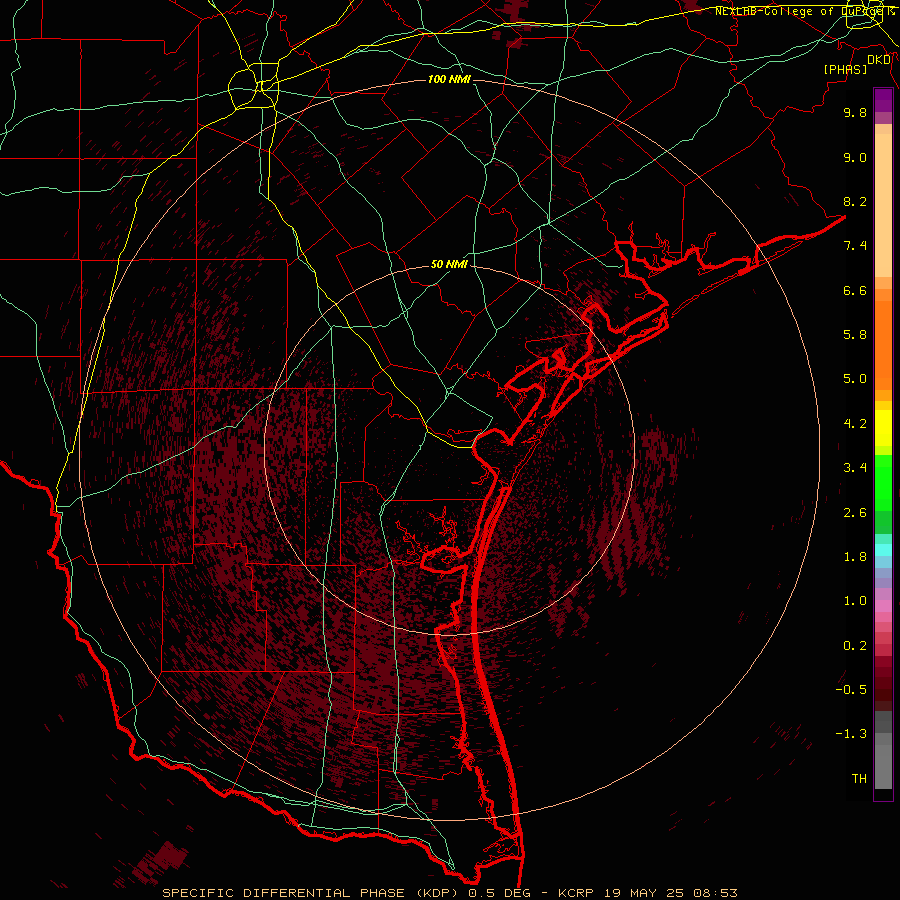
Task: Click the -1.3 legend value
Action: pos(851,734)
